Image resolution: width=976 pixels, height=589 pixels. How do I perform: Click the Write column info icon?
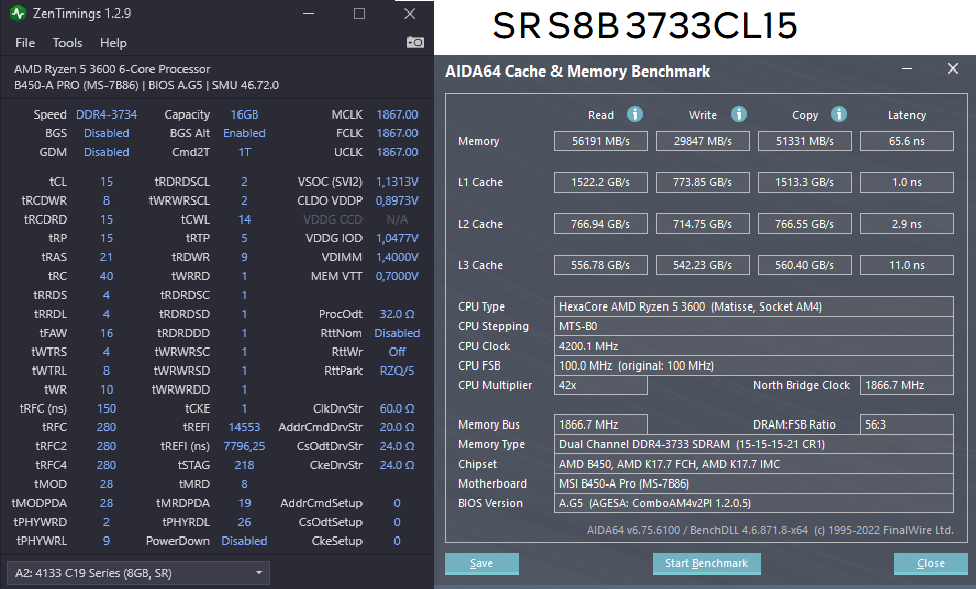pyautogui.click(x=738, y=114)
